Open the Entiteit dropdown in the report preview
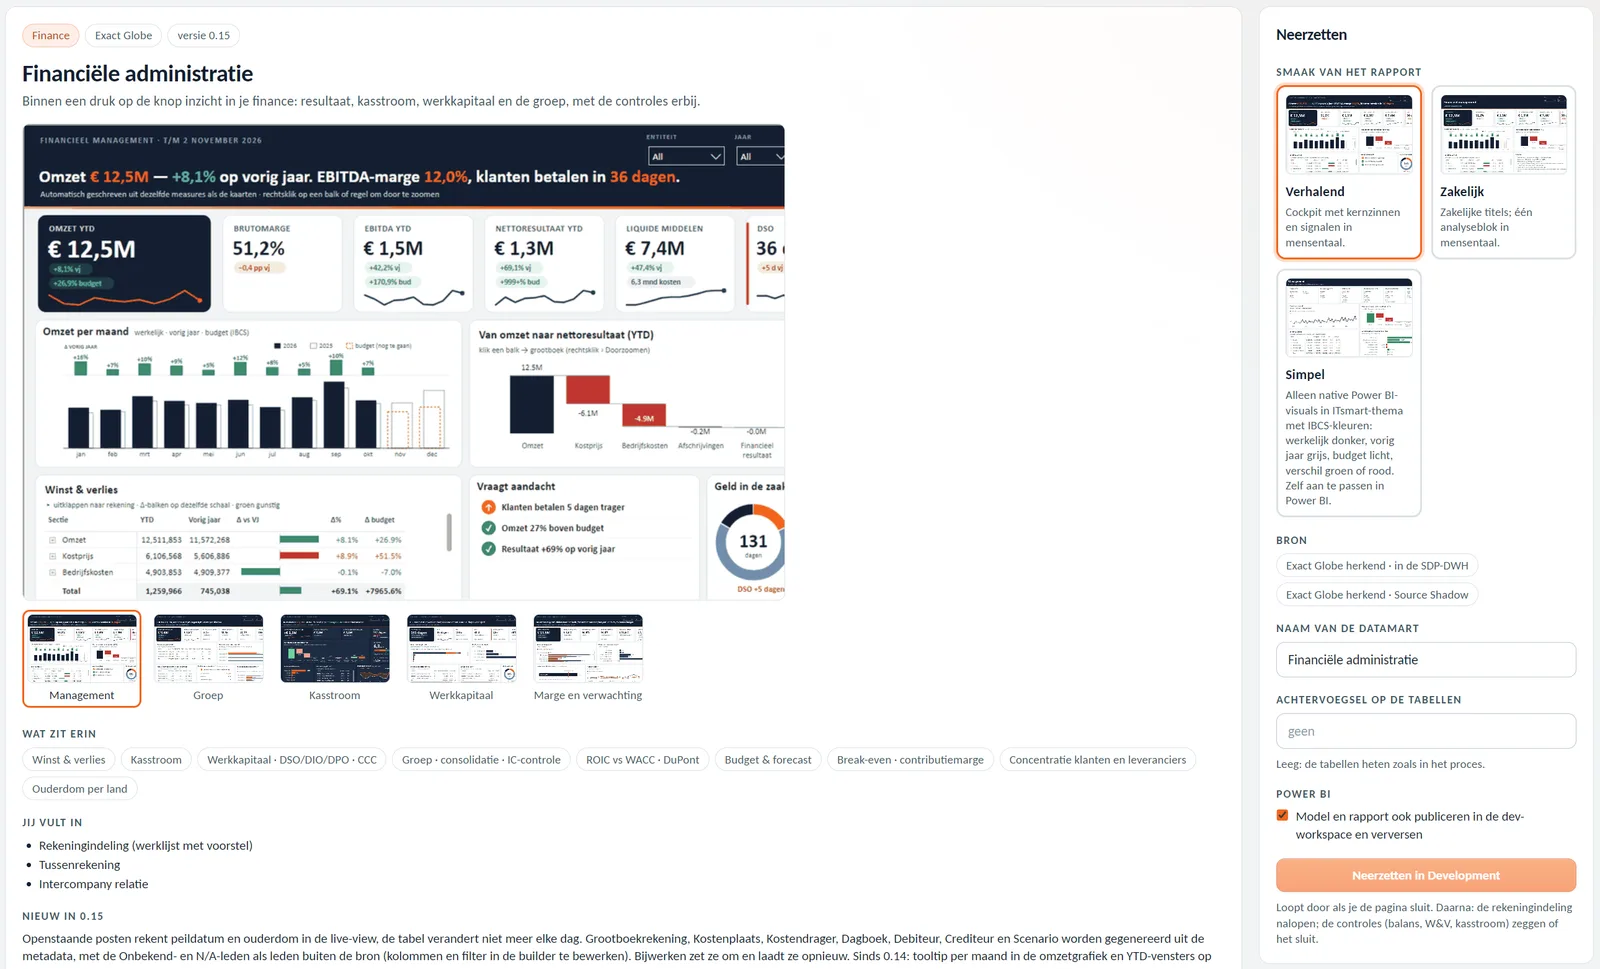1600x969 pixels. 686,156
